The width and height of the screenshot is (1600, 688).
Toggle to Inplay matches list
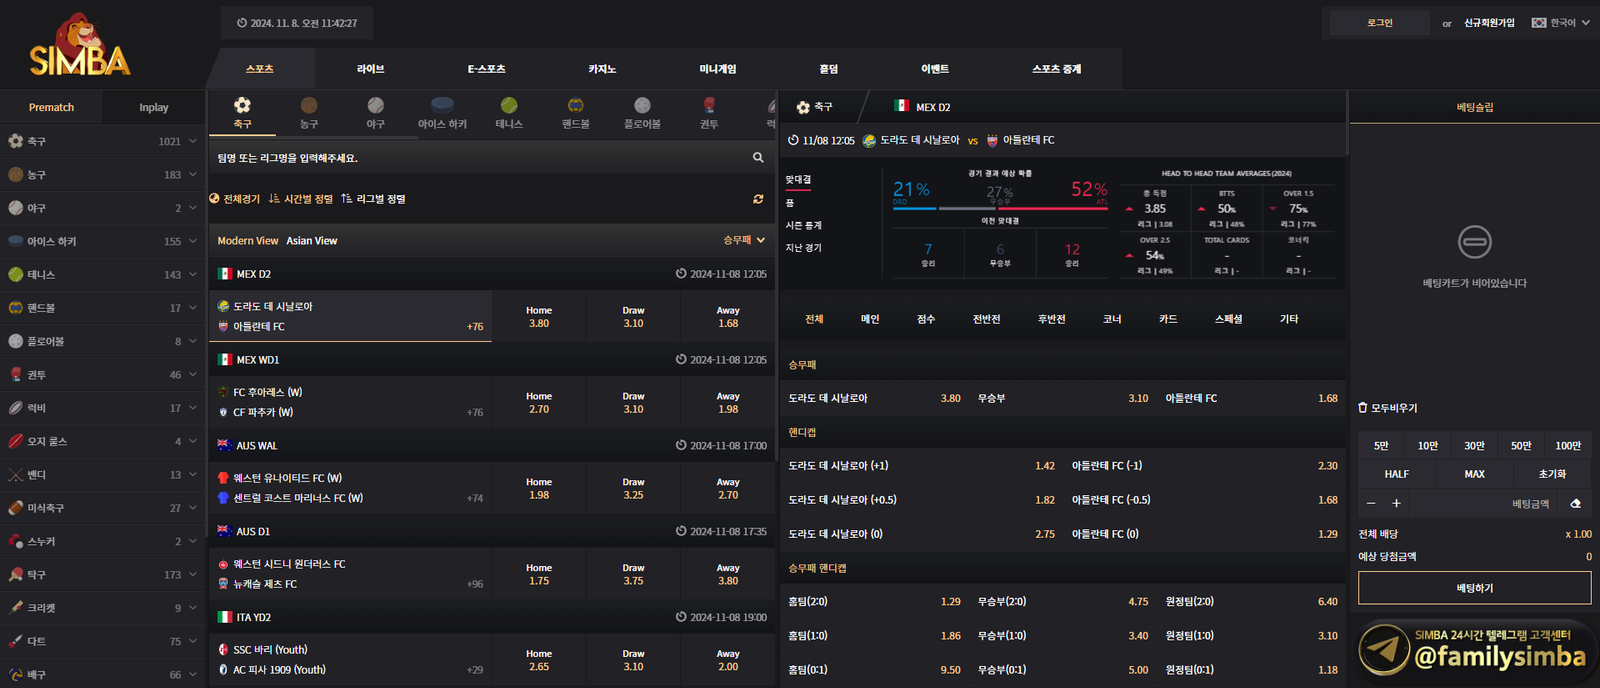[x=154, y=108]
